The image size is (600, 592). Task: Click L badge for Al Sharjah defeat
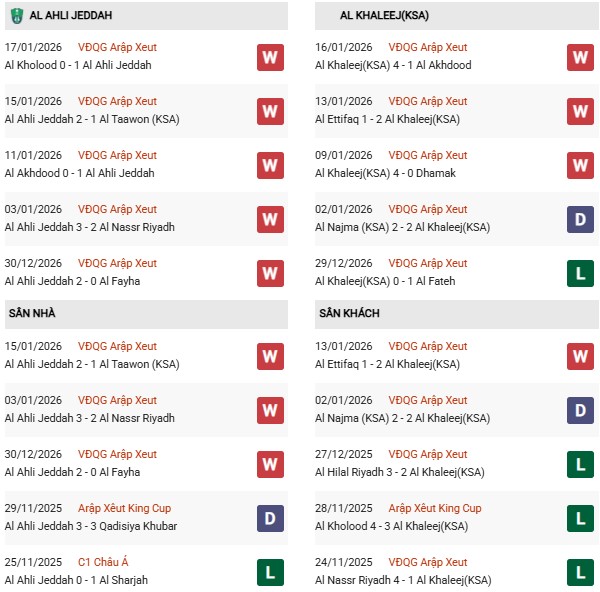point(270,572)
